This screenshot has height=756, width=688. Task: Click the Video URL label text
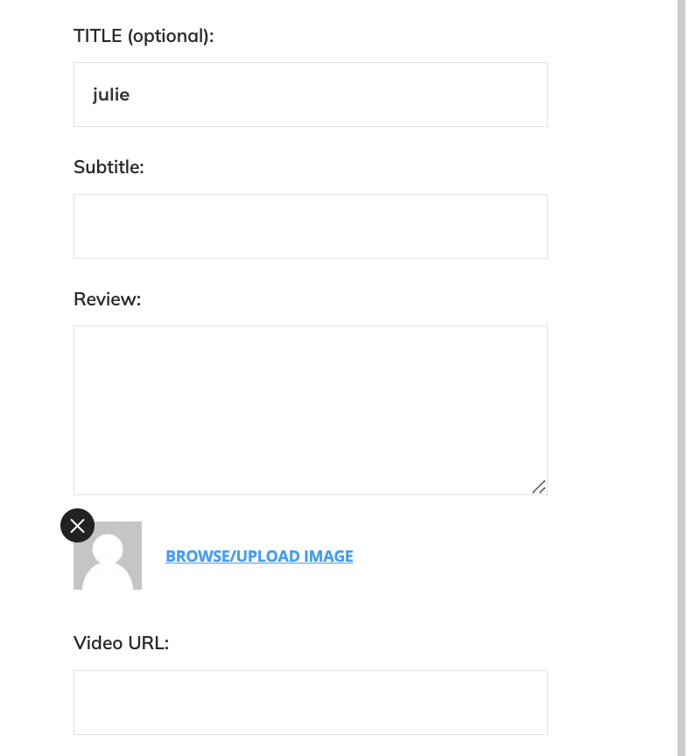pos(121,643)
